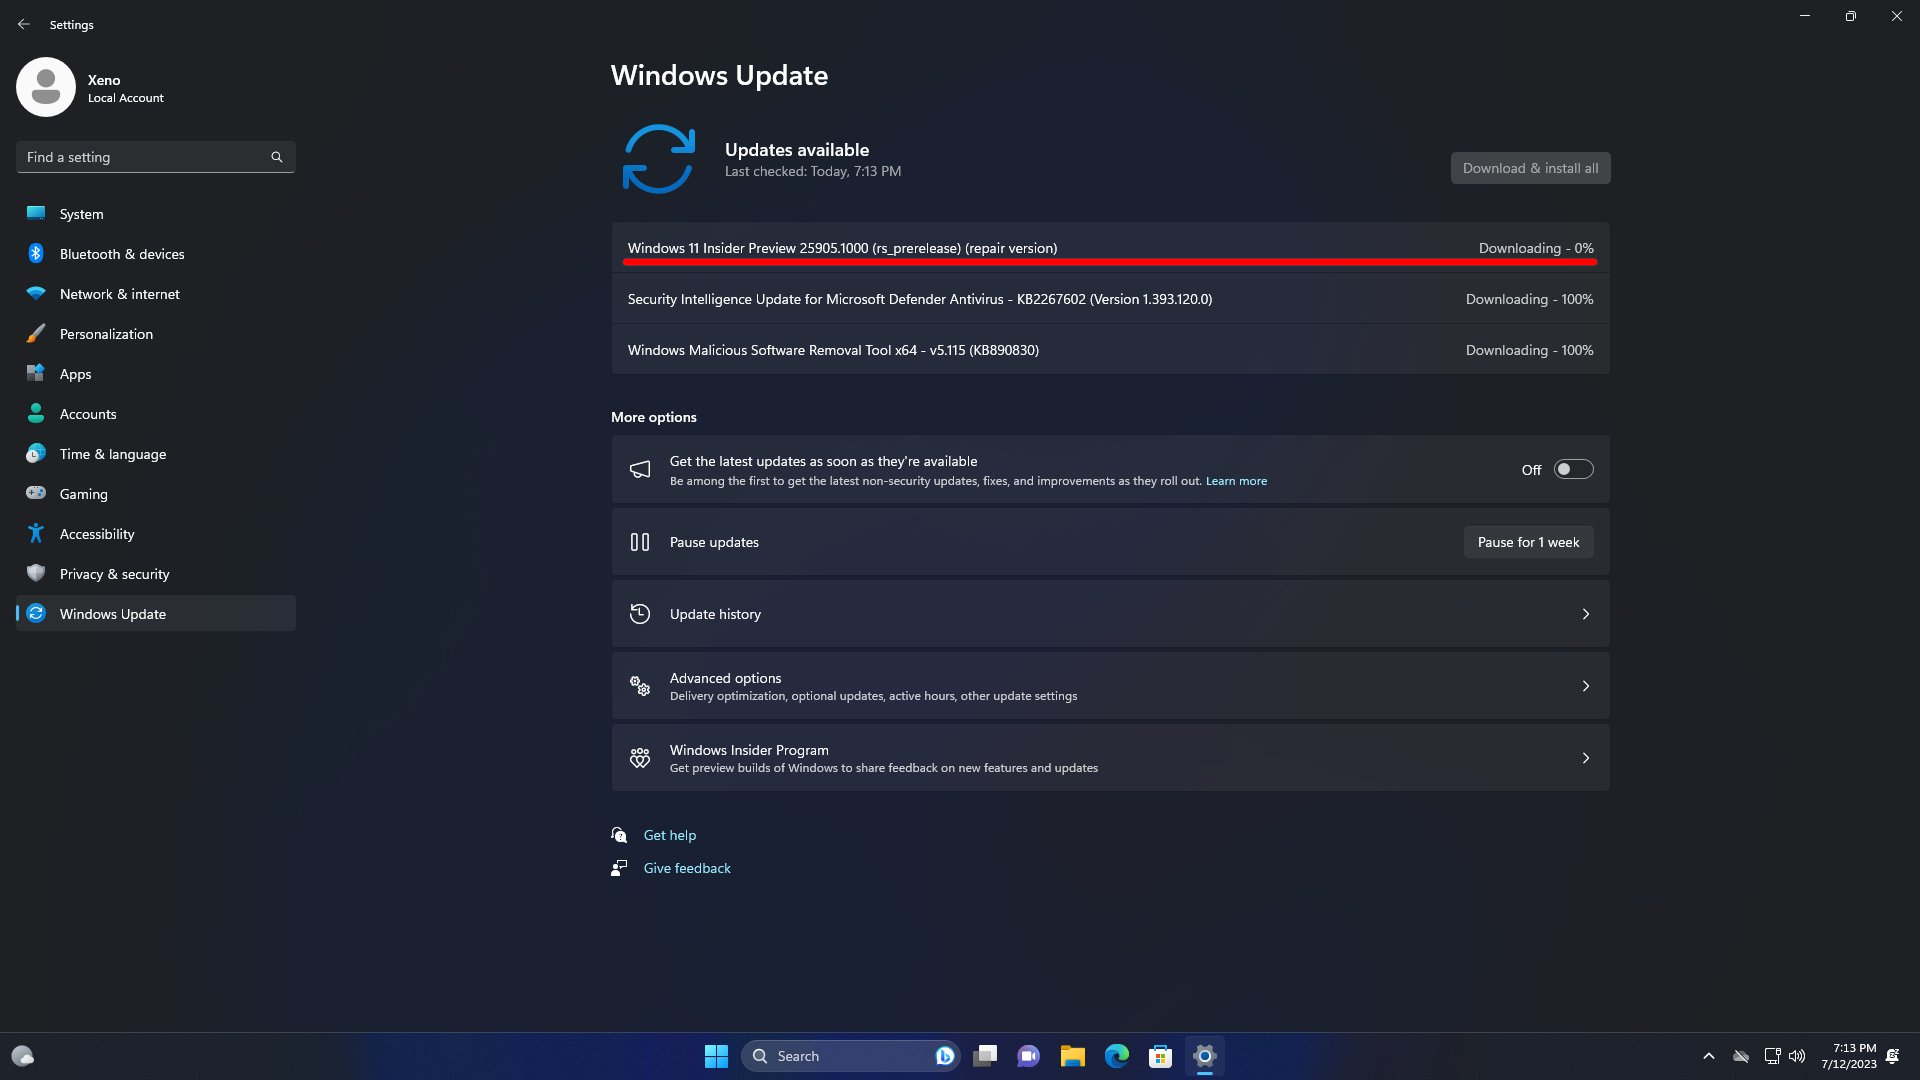1920x1080 pixels.
Task: Click the Give feedback icon
Action: (x=619, y=868)
